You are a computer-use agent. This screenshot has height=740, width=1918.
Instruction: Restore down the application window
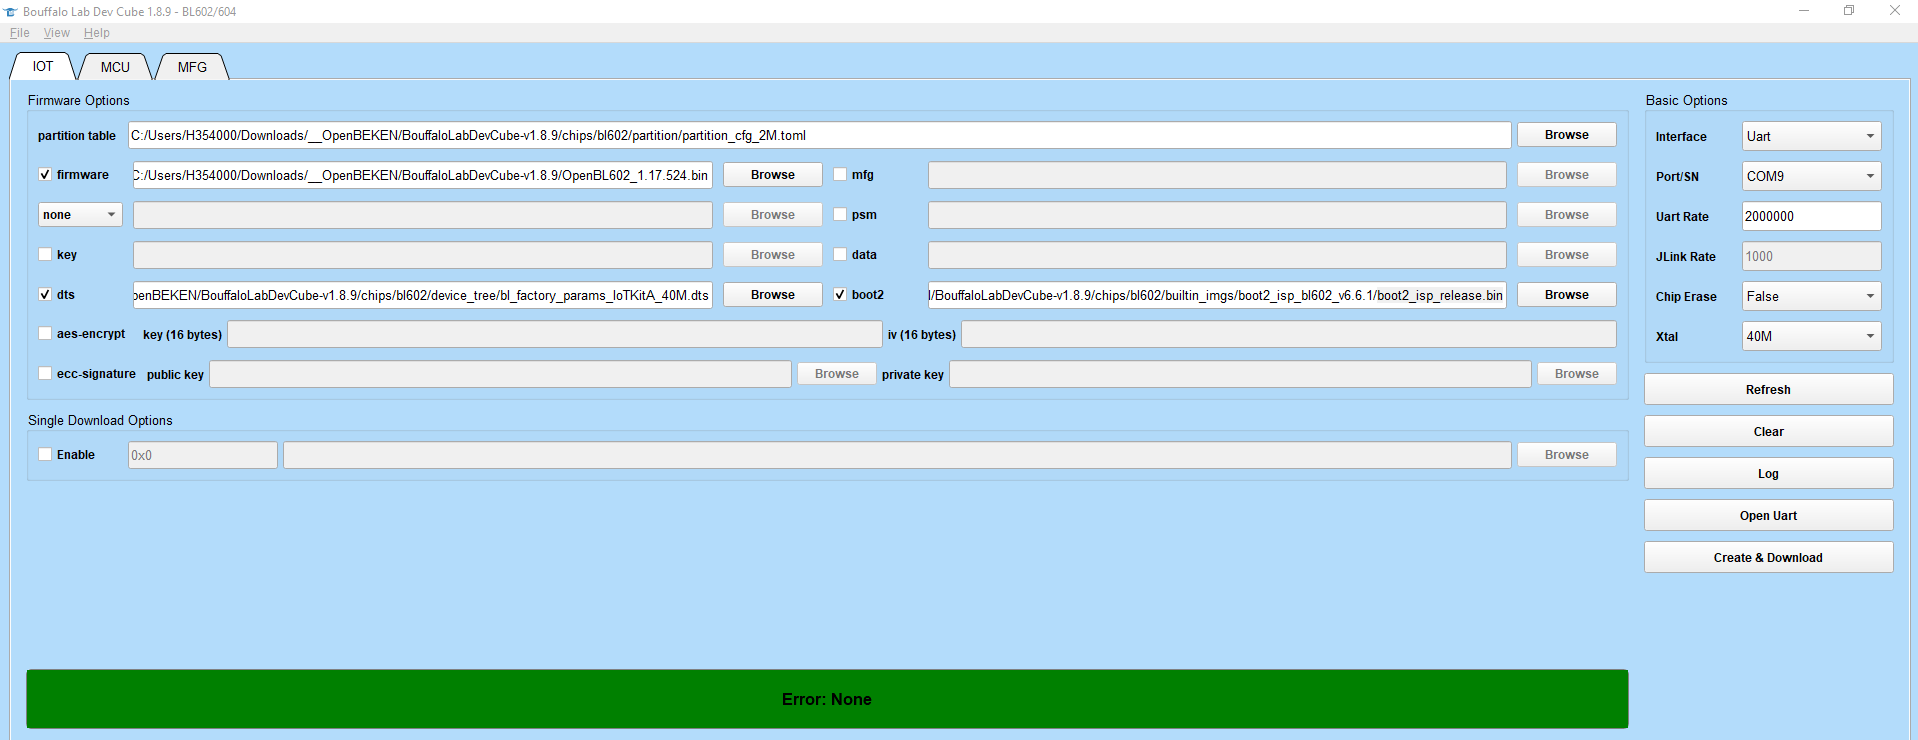[x=1849, y=11]
